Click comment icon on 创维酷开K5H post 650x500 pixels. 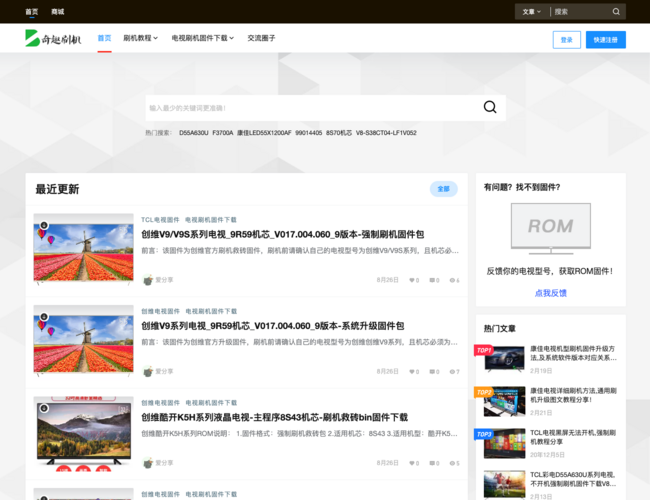click(x=432, y=463)
